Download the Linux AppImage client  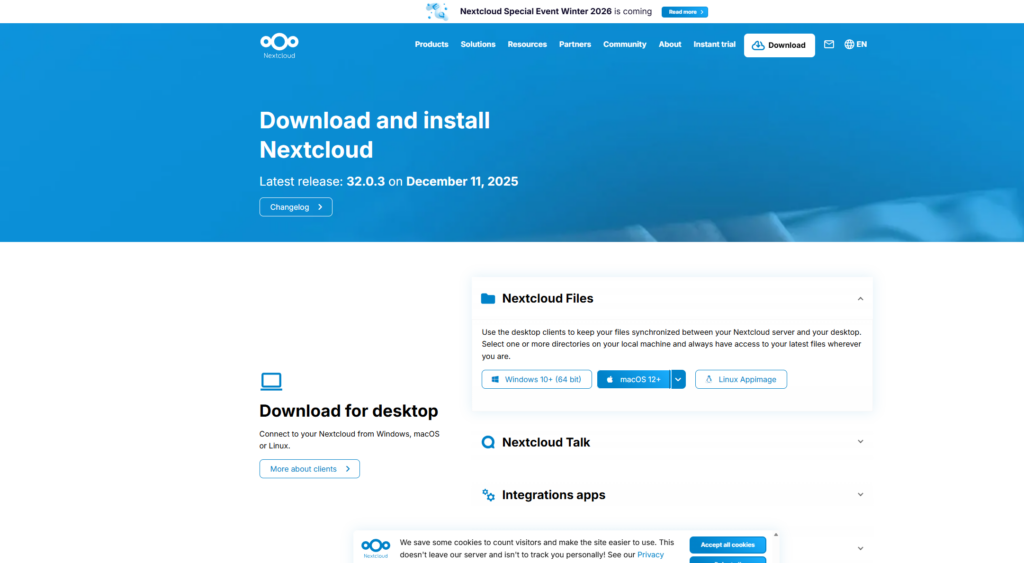[740, 380]
